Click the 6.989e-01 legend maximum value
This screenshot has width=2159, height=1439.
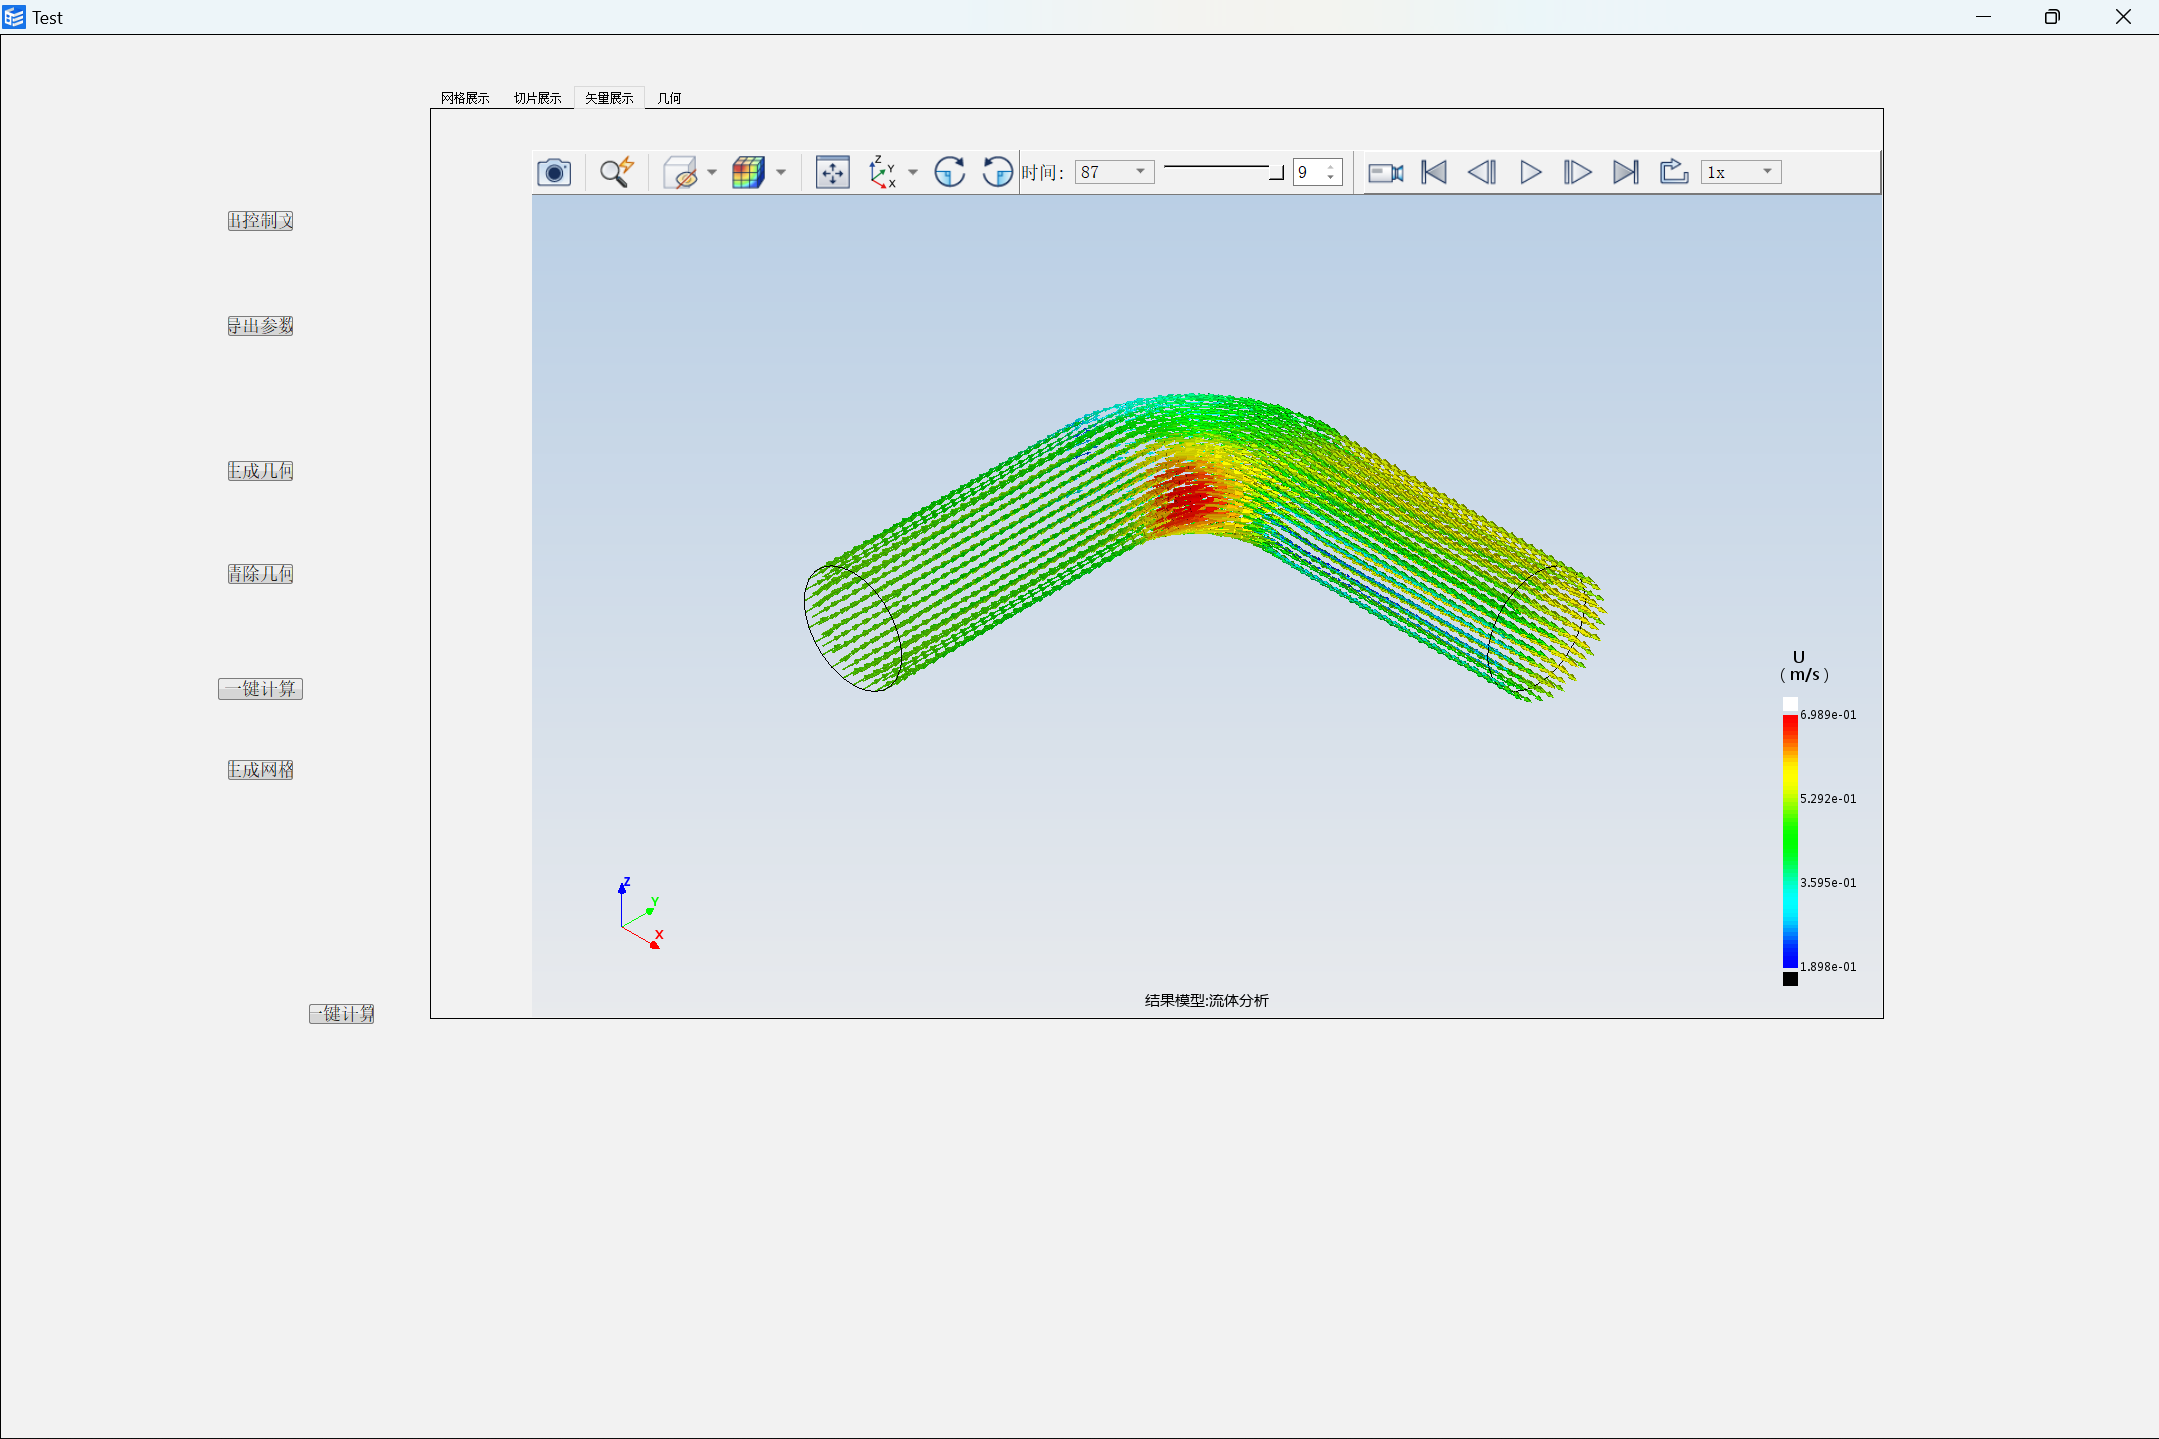click(x=1828, y=715)
